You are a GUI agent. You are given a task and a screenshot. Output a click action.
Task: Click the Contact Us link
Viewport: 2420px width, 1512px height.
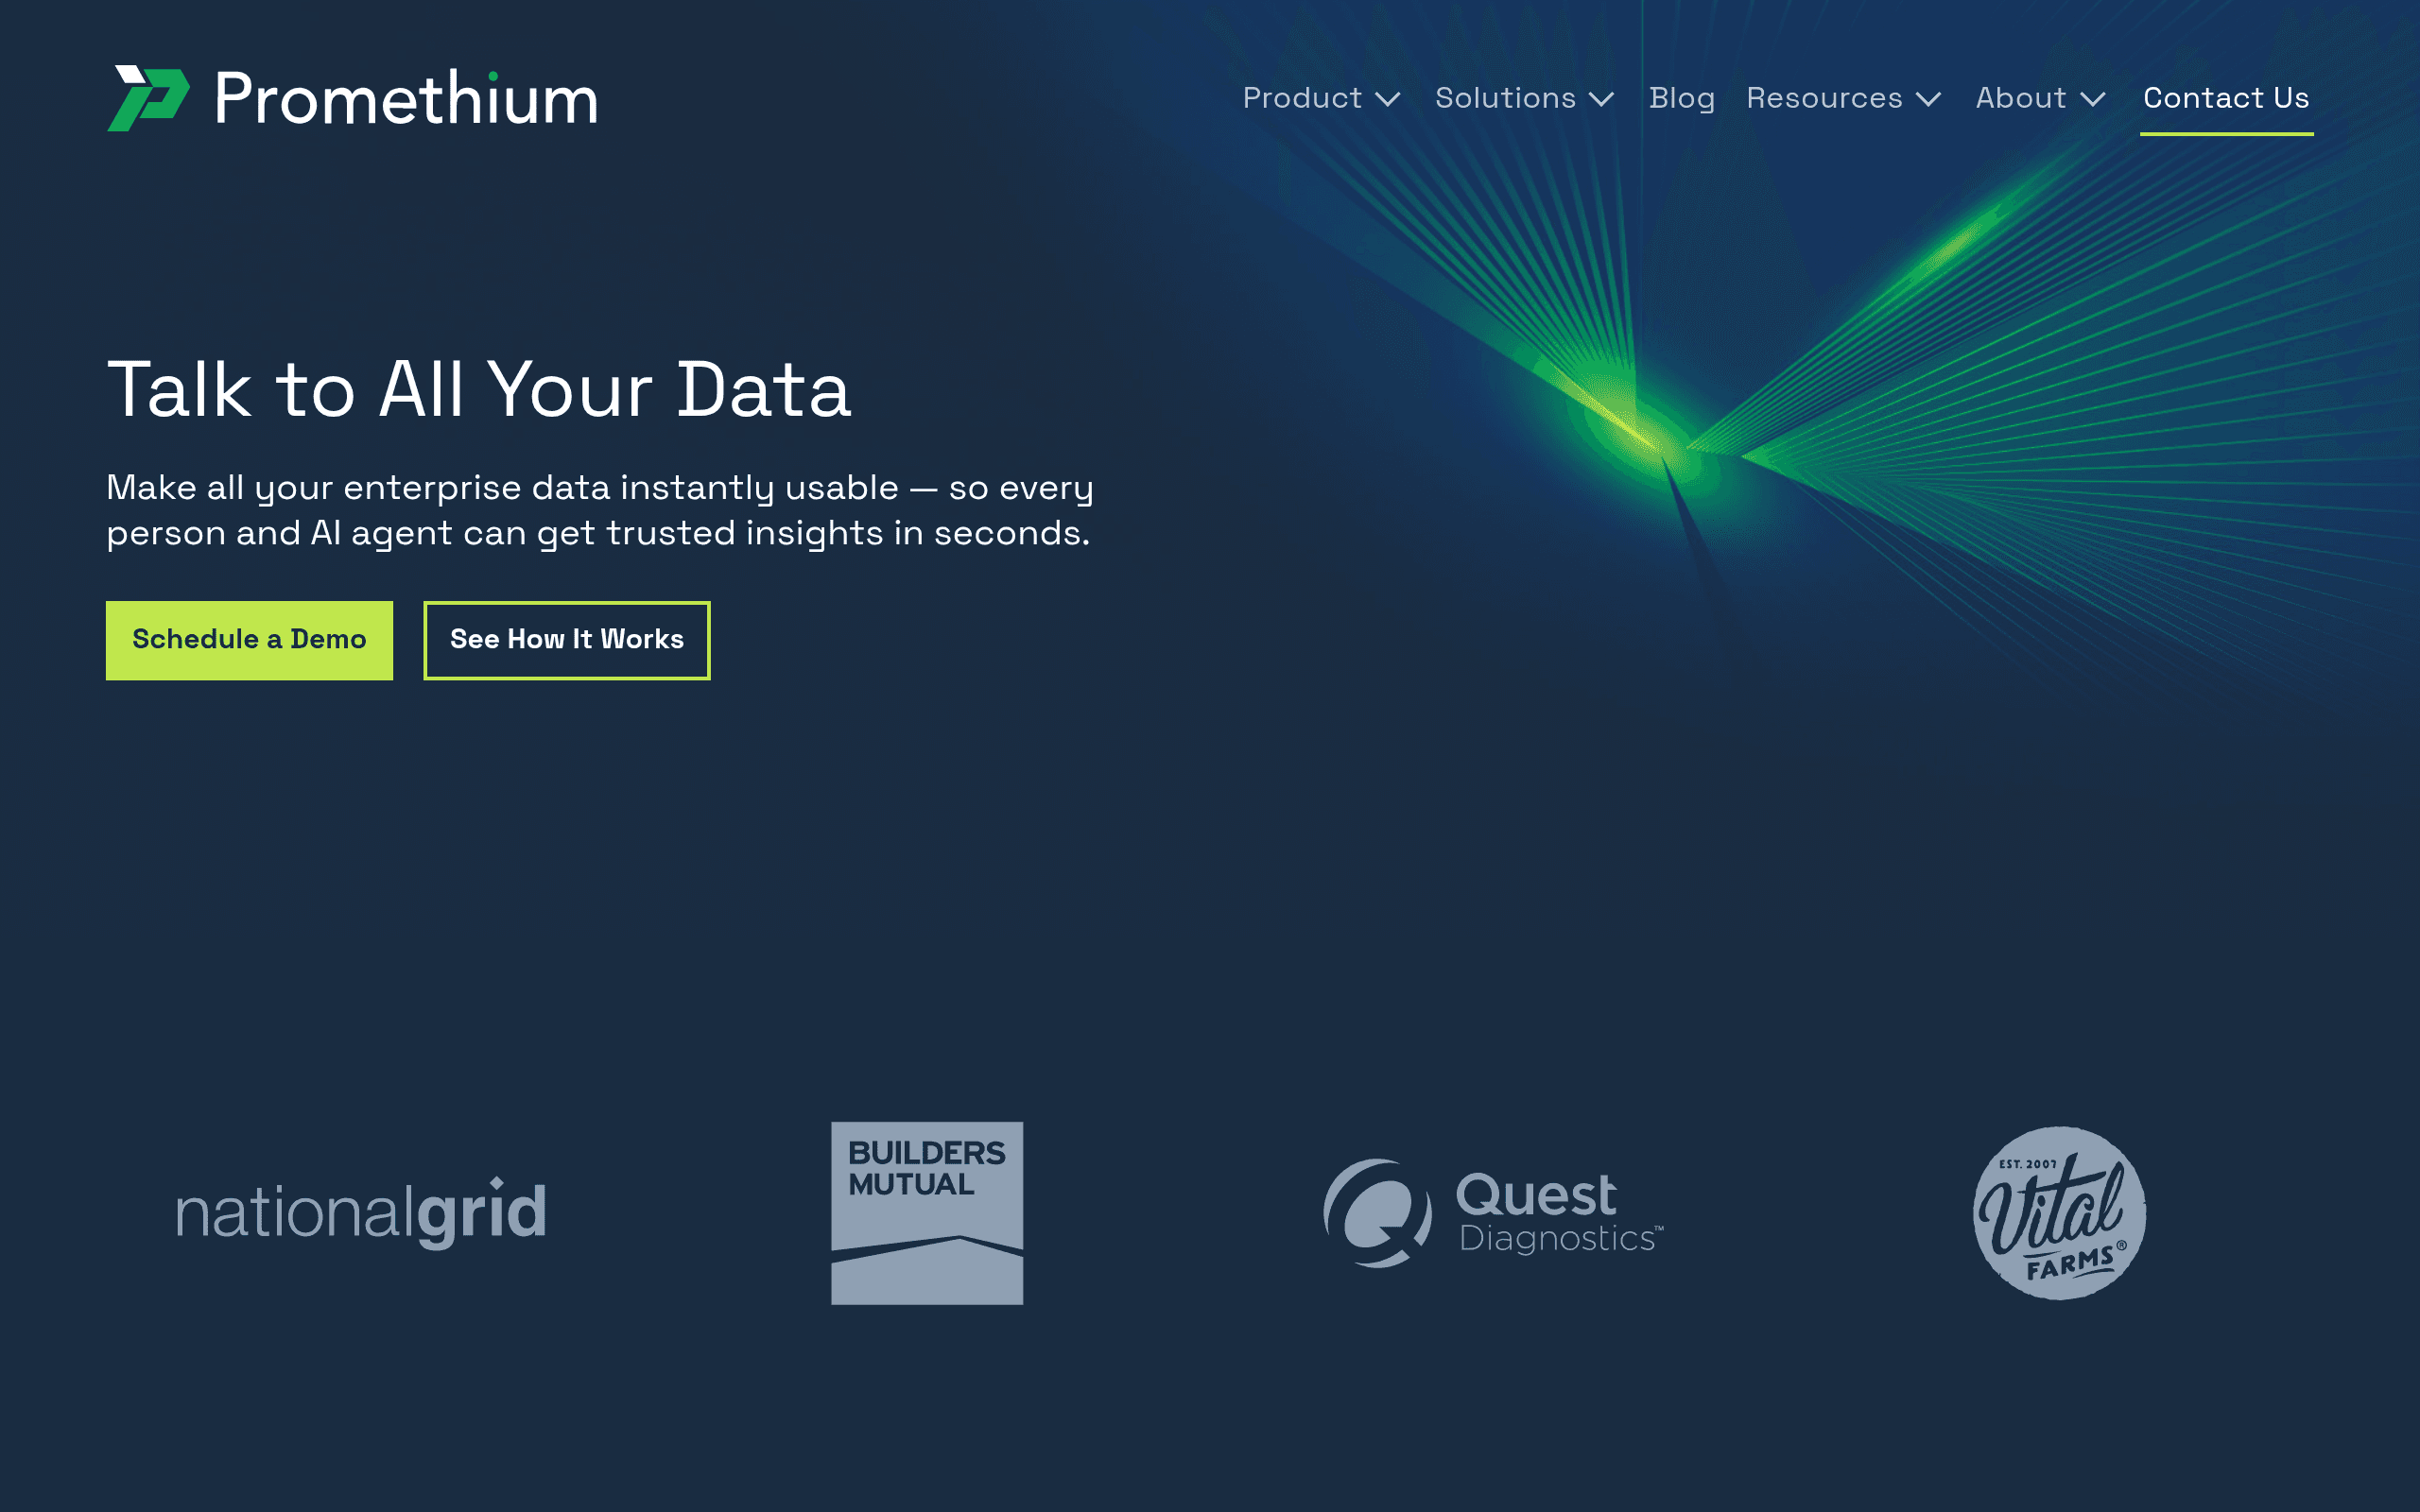point(2226,98)
